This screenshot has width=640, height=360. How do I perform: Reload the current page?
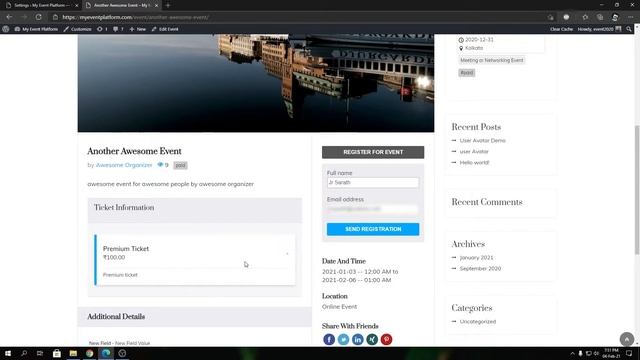(x=38, y=17)
